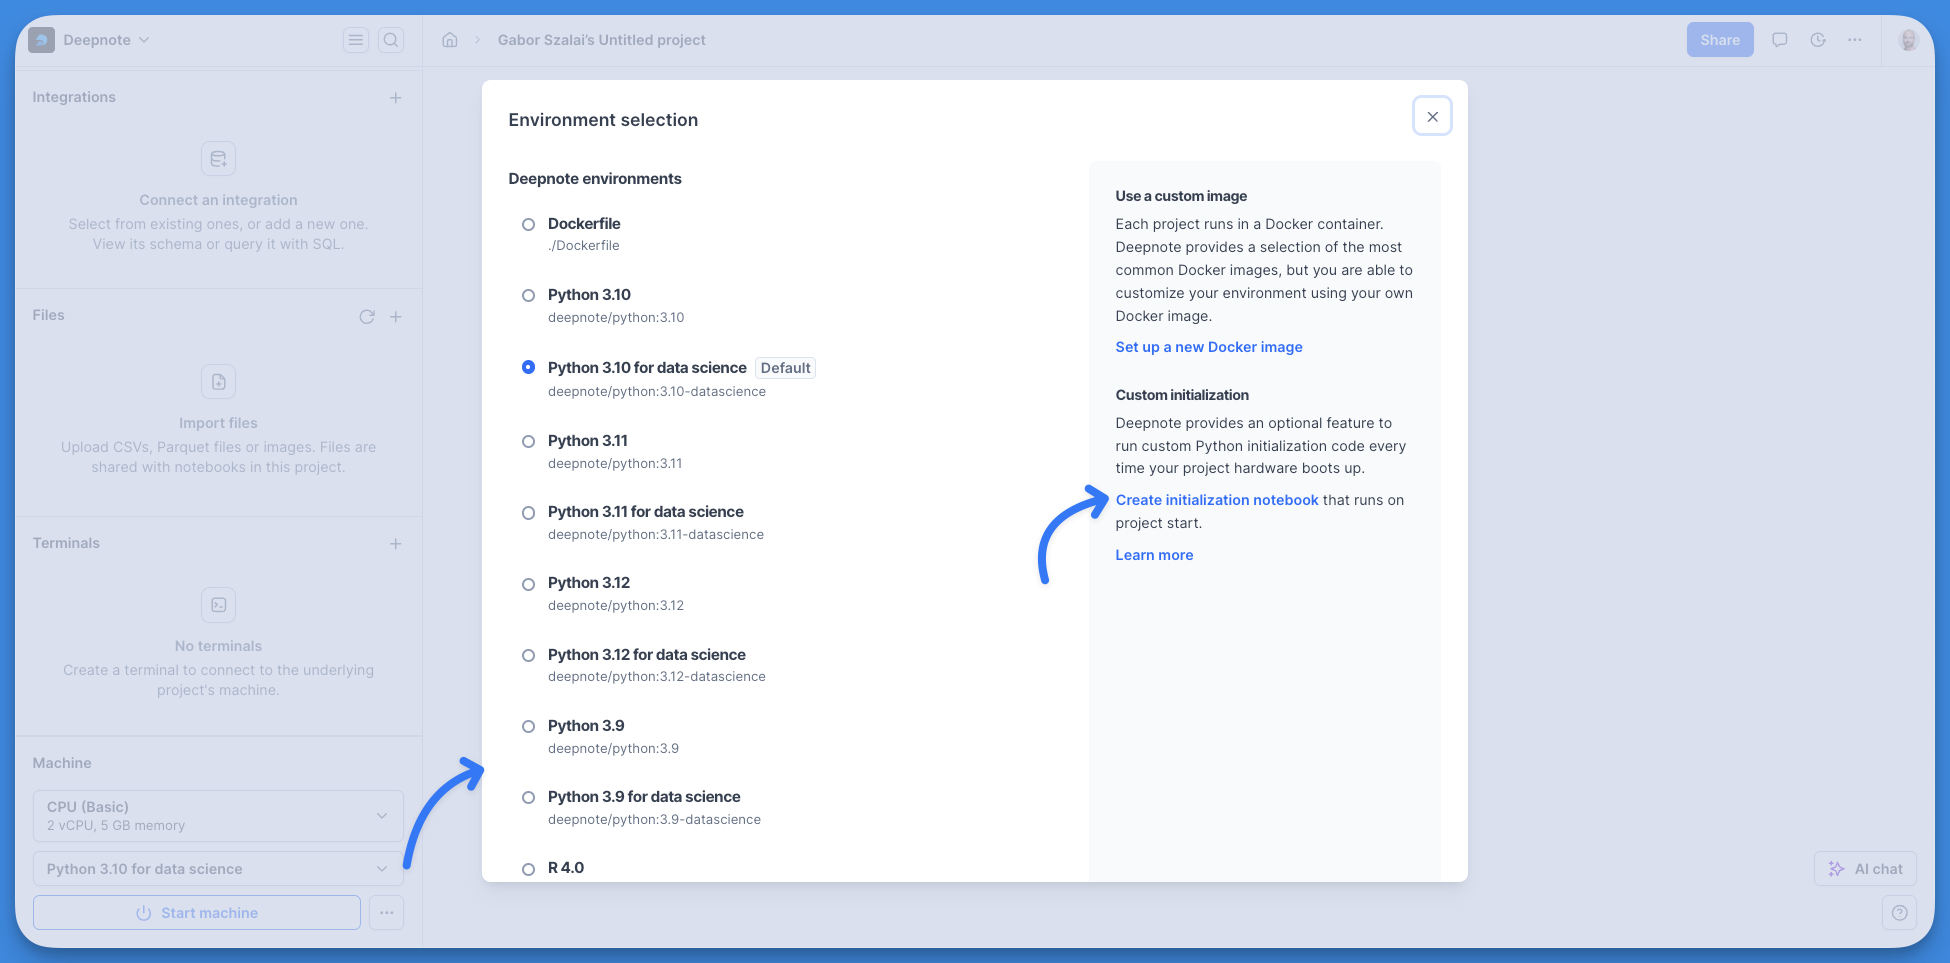This screenshot has width=1950, height=963.
Task: Open version history clock icon
Action: point(1818,40)
